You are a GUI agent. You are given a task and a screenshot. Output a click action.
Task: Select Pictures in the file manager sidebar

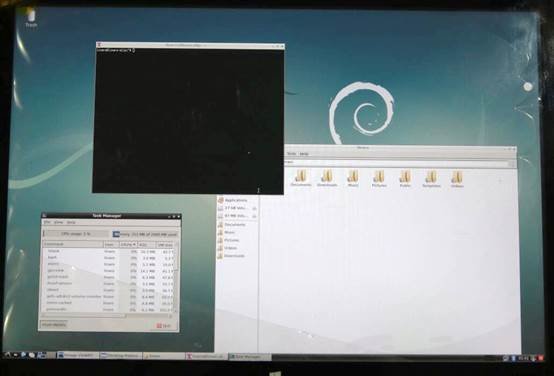(229, 240)
